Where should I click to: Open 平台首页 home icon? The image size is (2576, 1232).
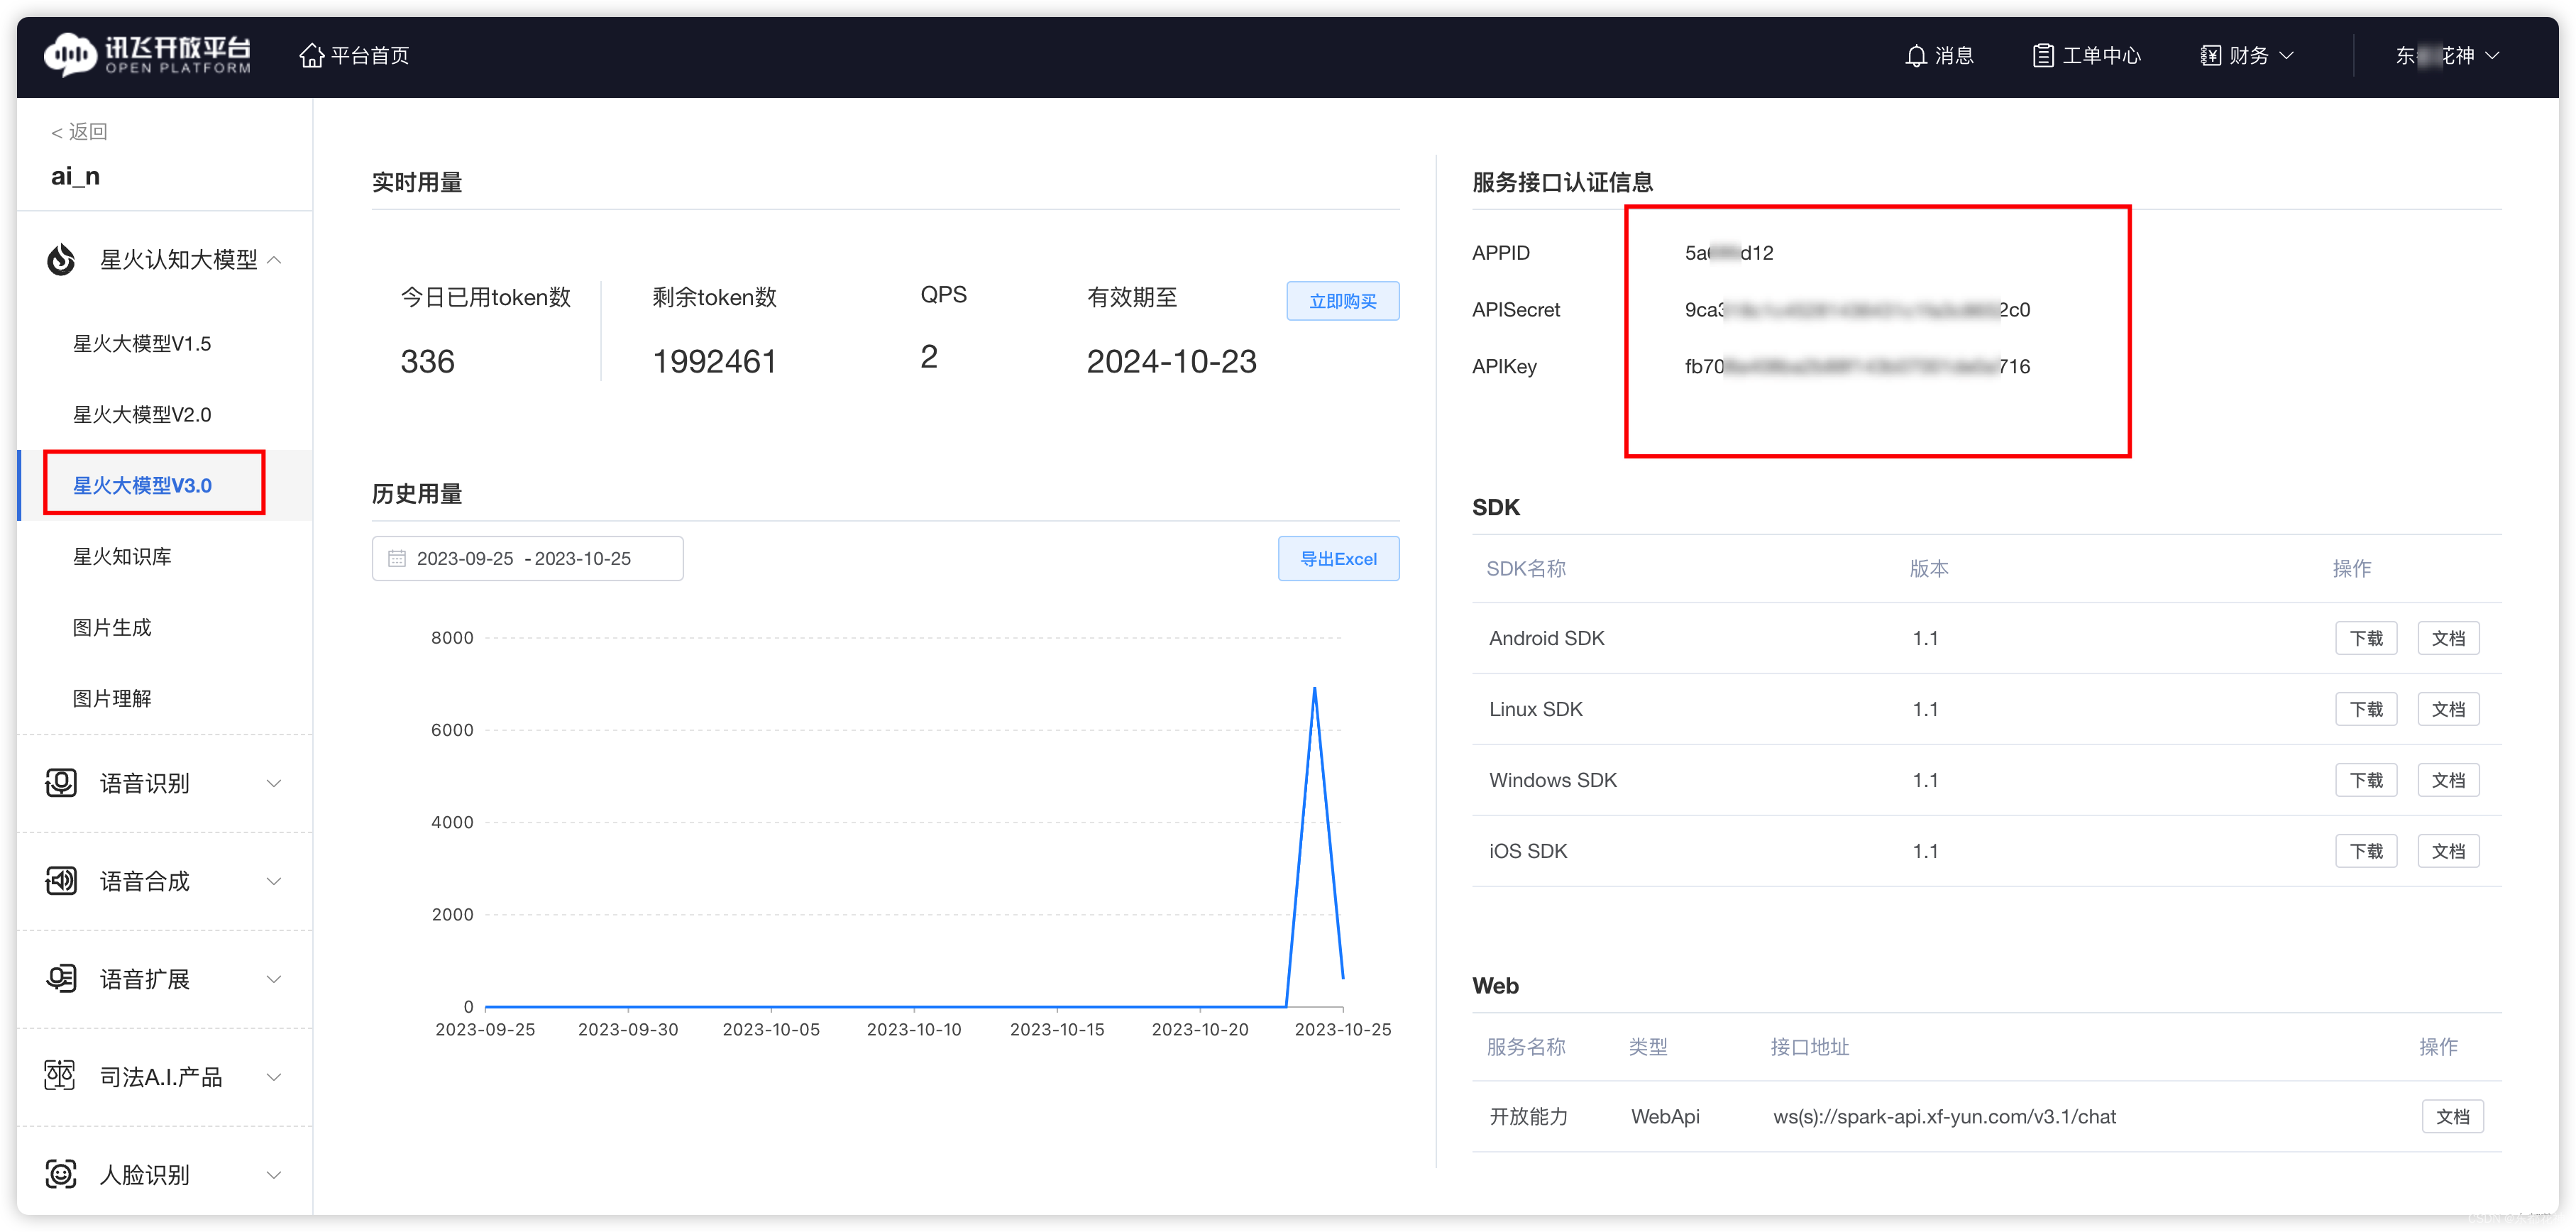(x=312, y=55)
